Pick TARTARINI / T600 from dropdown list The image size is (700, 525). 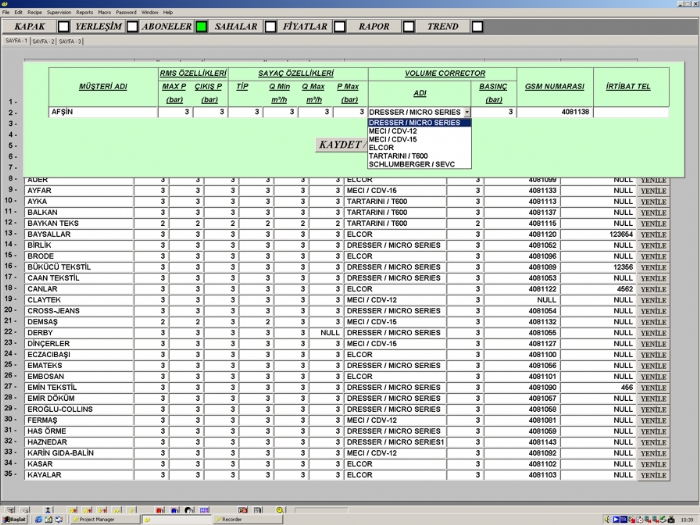click(x=419, y=156)
